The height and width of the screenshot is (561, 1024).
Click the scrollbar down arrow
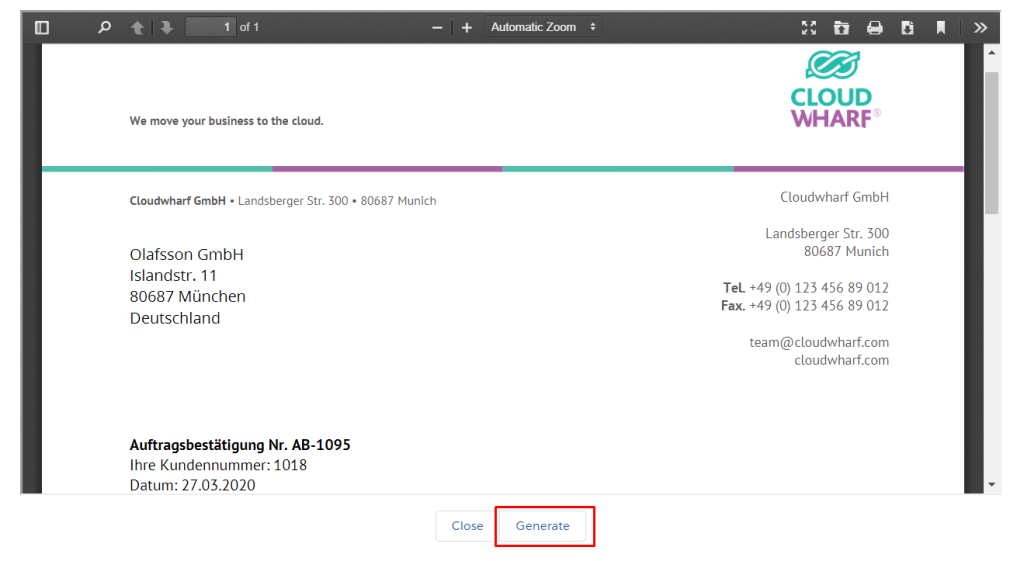(x=992, y=485)
